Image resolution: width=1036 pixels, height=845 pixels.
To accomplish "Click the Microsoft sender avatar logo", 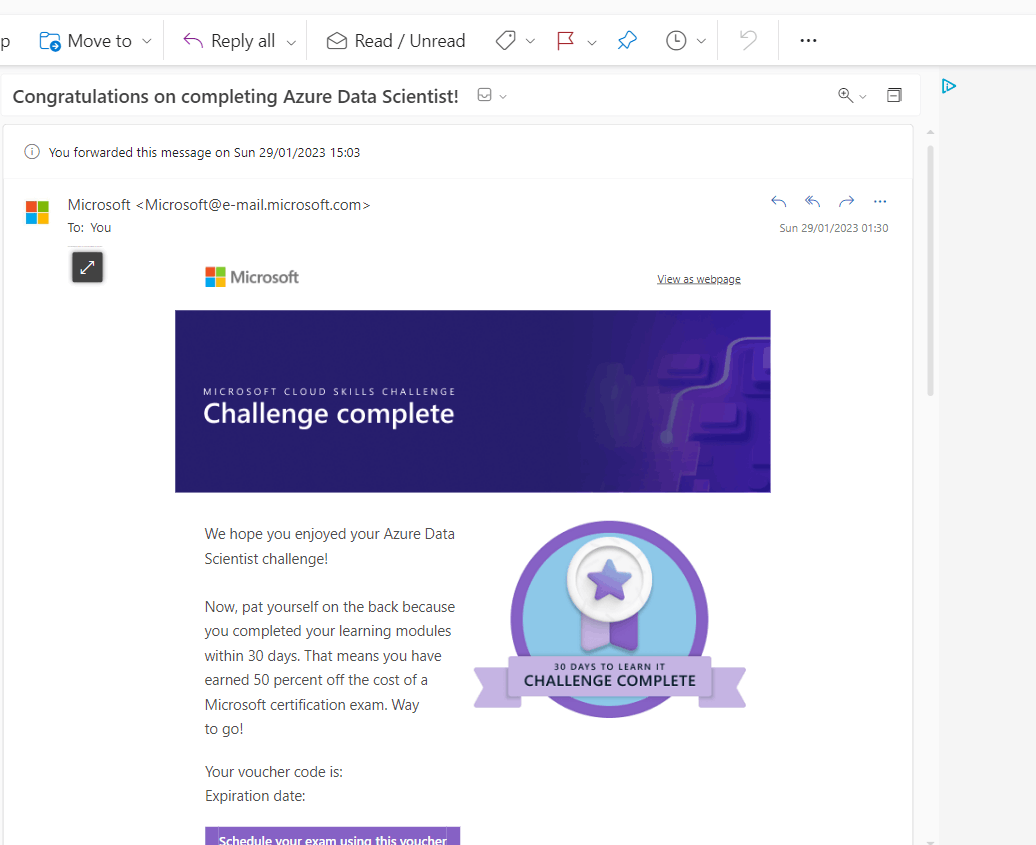I will (37, 213).
